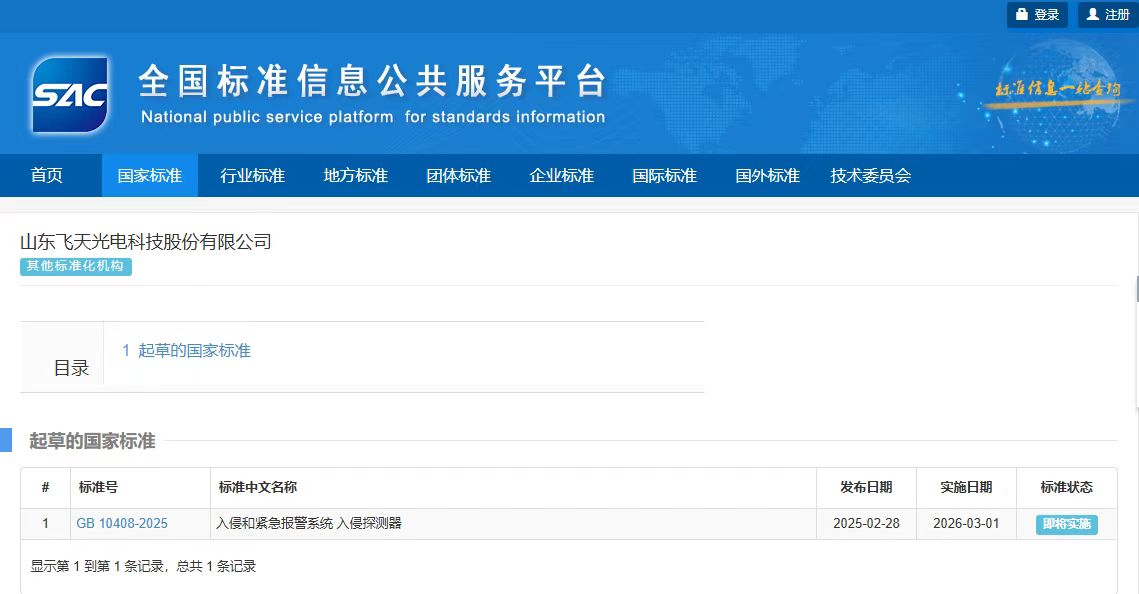Click the 标准状态 column header
Image resolution: width=1139 pixels, height=594 pixels.
click(1066, 487)
